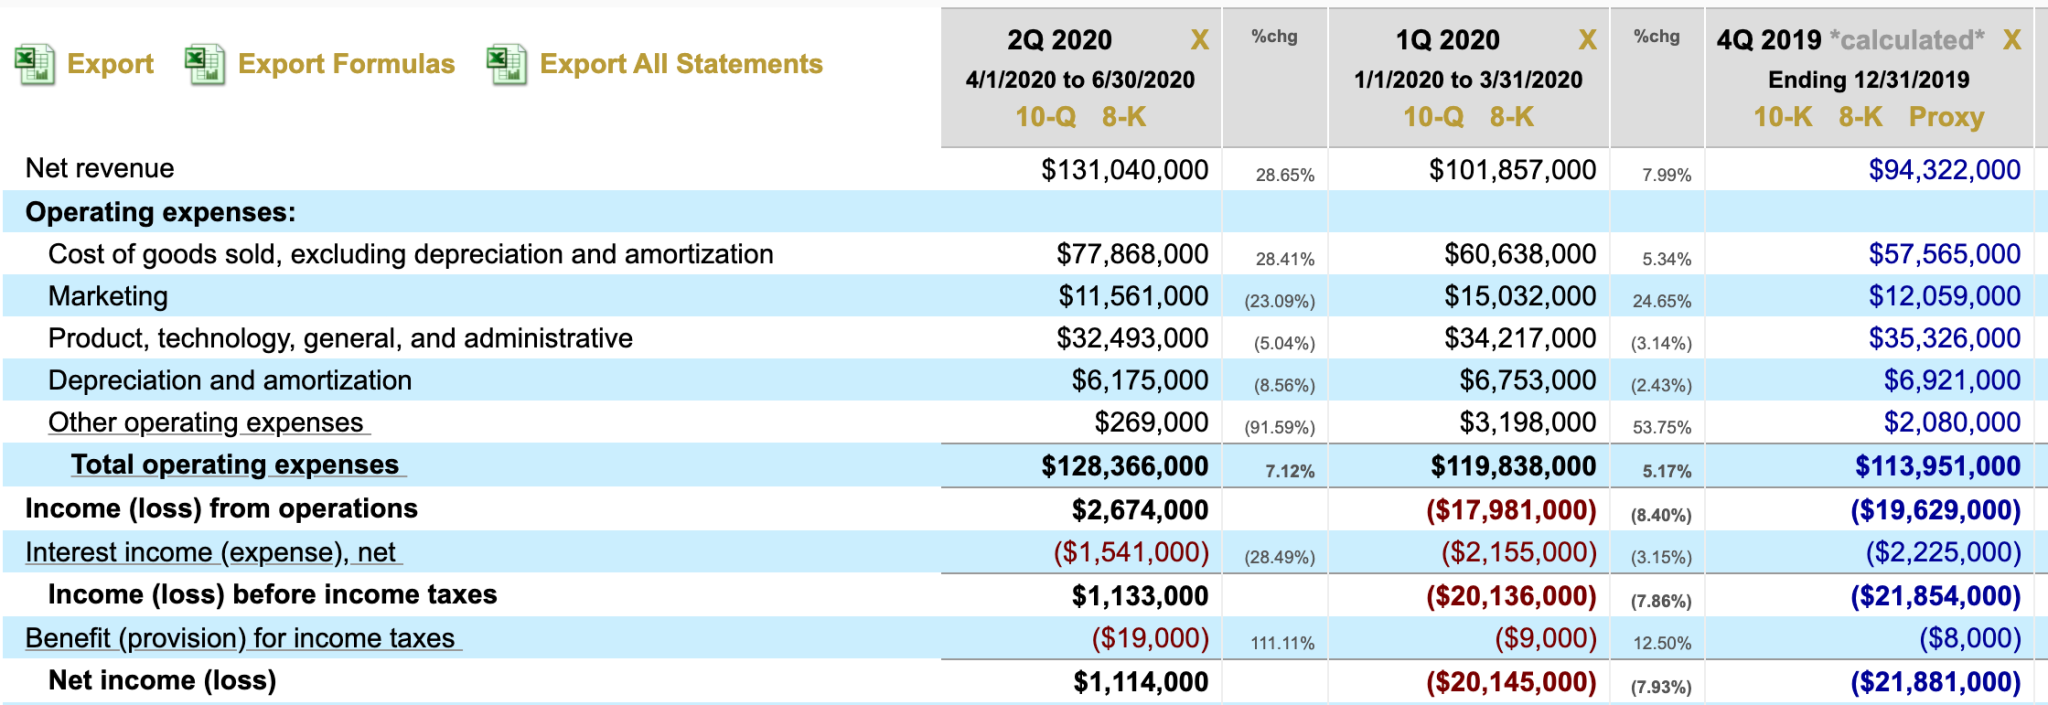Click the Export text link
This screenshot has height=705, width=2048.
110,64
